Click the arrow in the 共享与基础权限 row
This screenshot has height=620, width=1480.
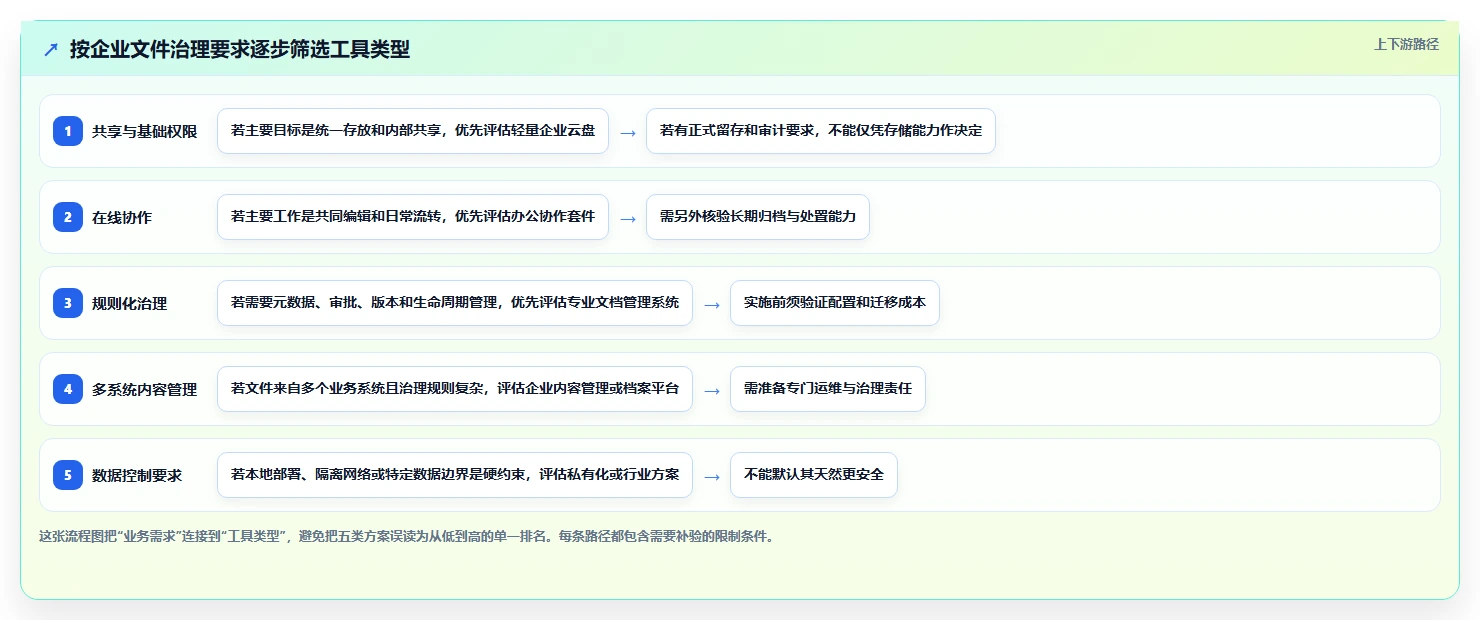tap(628, 132)
